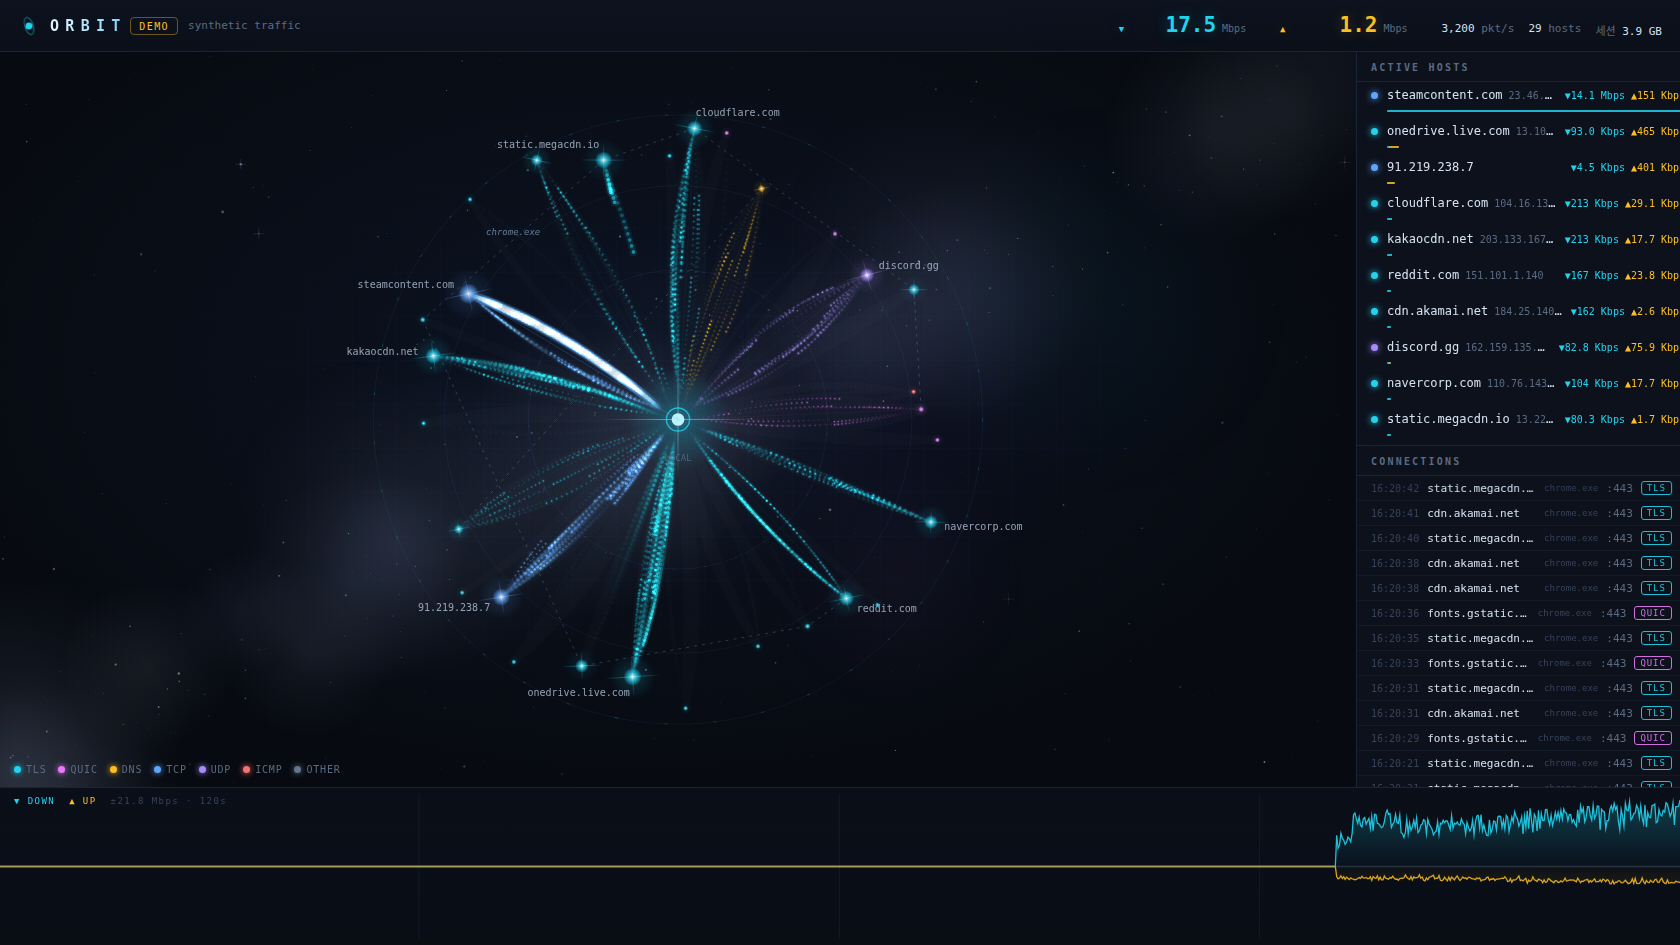The width and height of the screenshot is (1680, 945).
Task: Click the 17.5 Mbps download rate readout
Action: 1205,25
